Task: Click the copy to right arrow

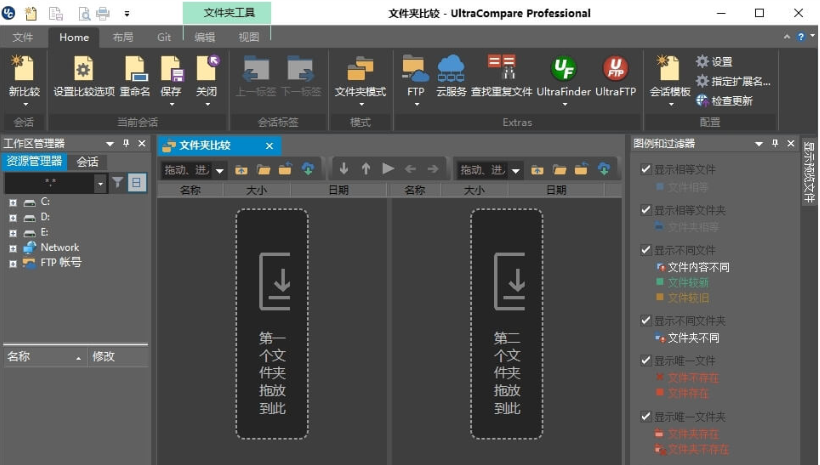Action: point(432,168)
